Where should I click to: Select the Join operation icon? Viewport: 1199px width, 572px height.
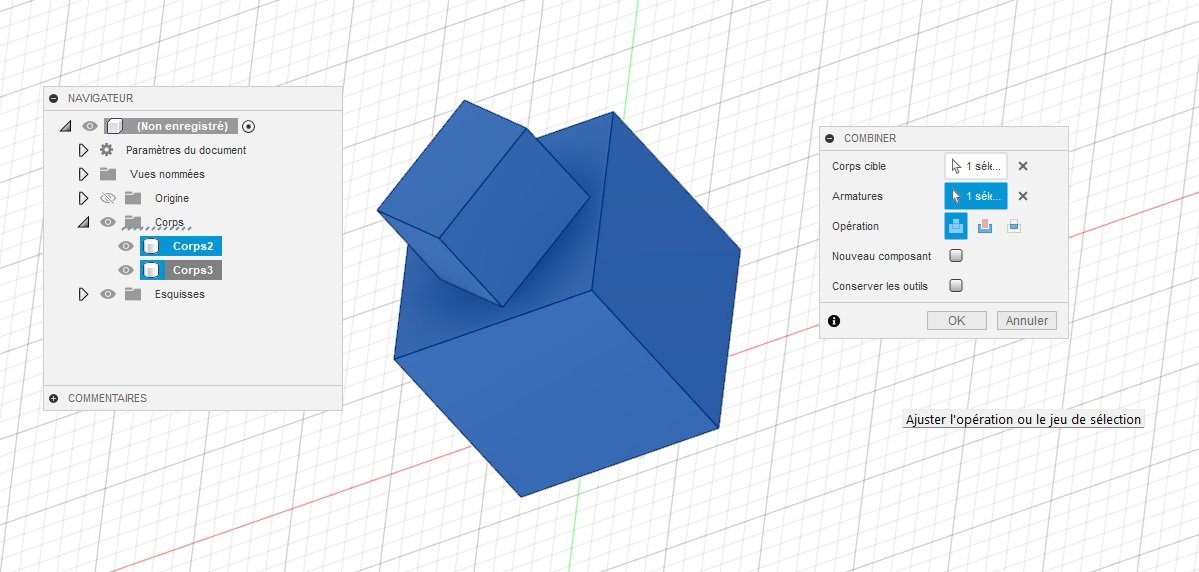click(956, 226)
